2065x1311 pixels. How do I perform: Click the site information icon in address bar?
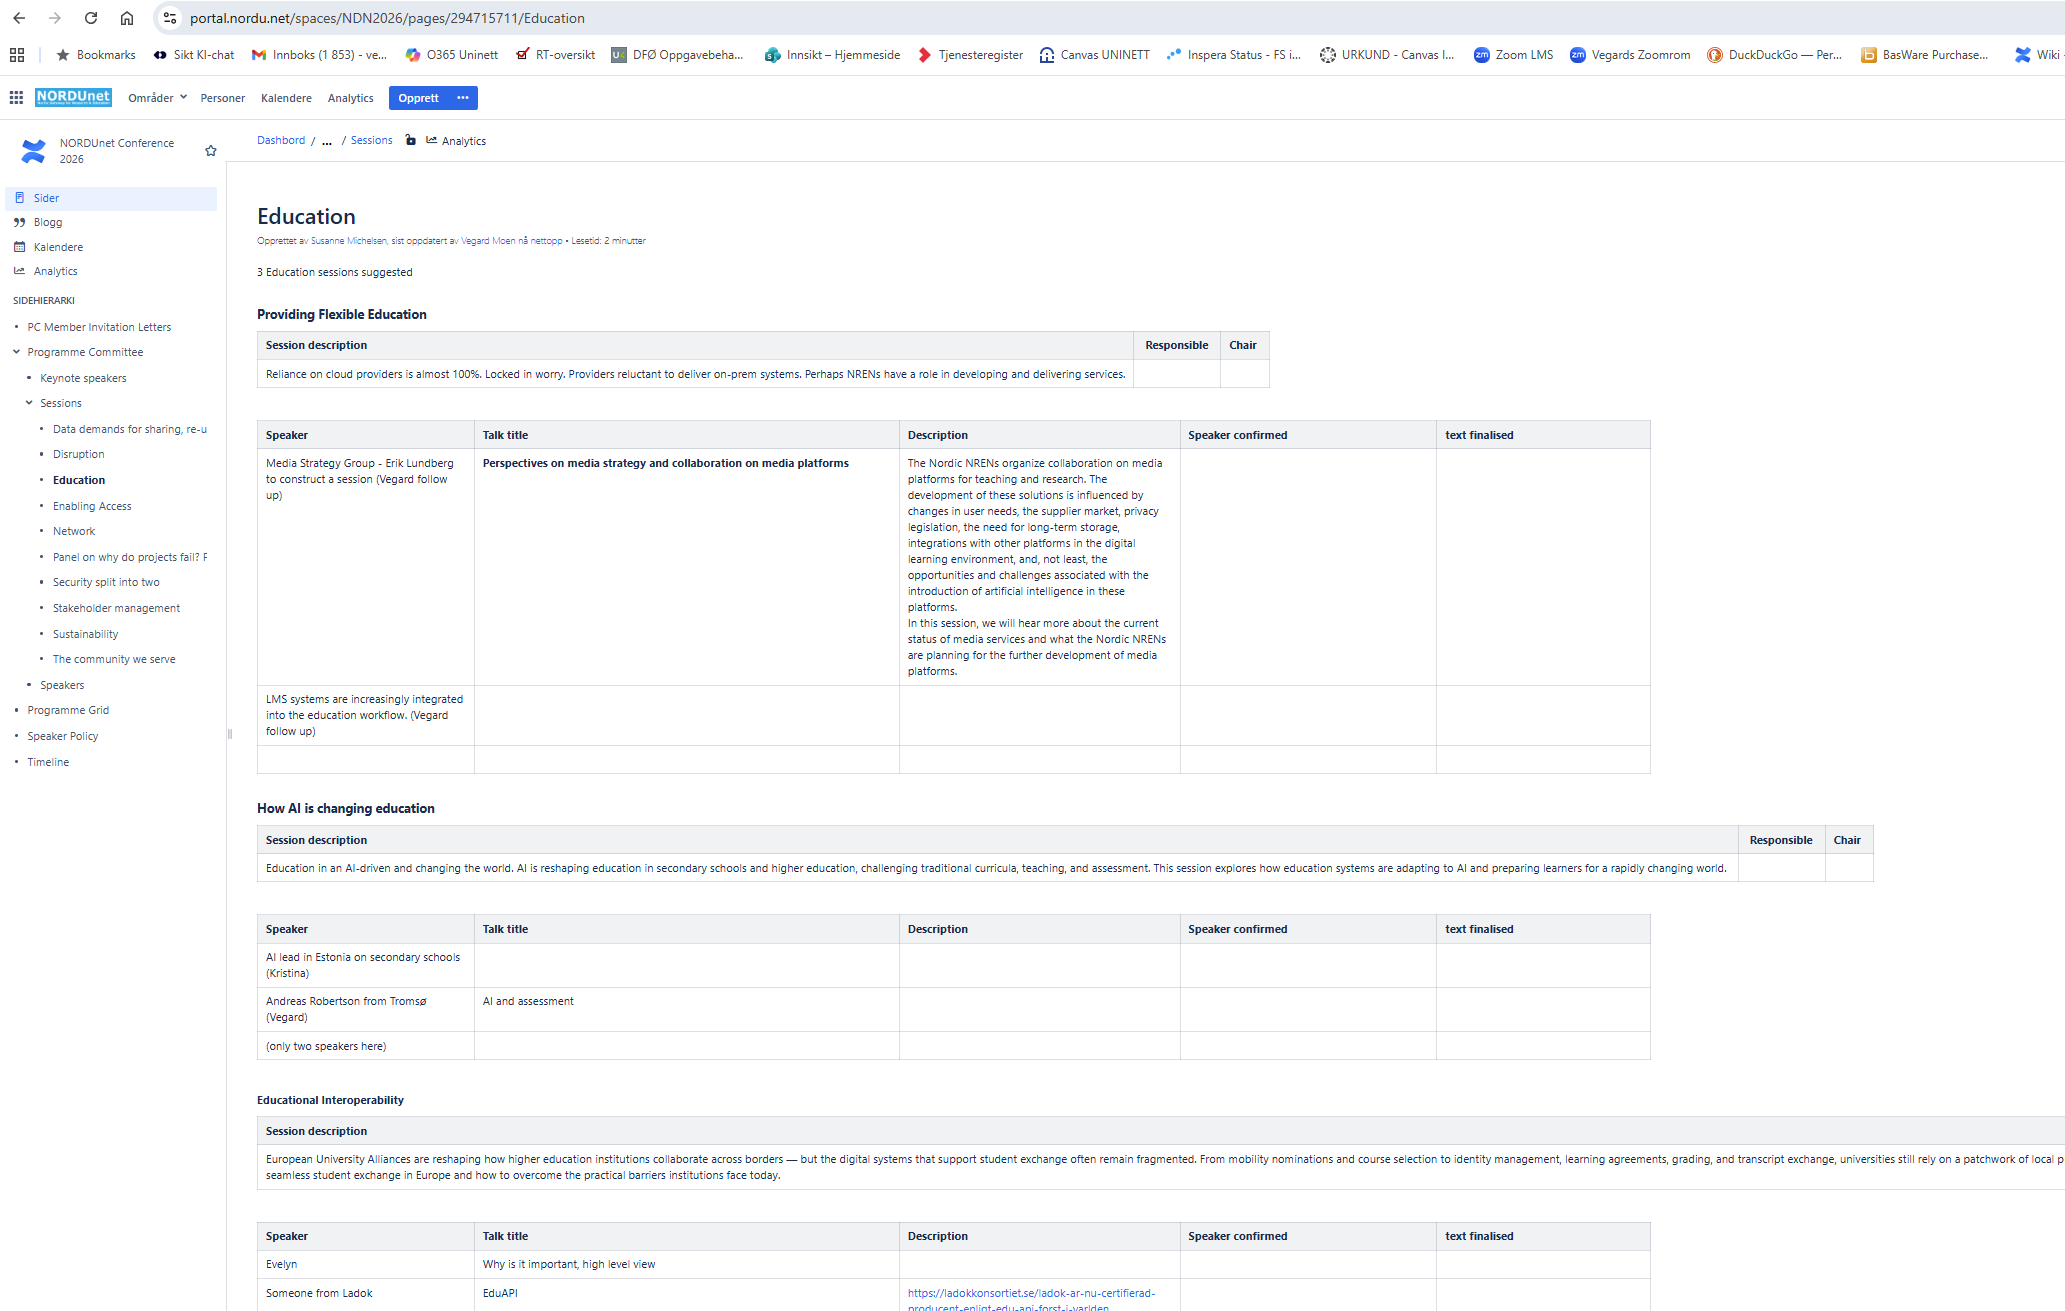click(x=170, y=18)
